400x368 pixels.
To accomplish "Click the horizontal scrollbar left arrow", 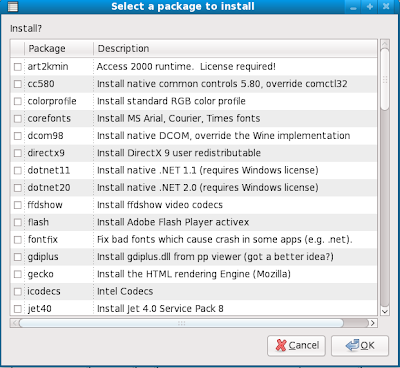I will point(14,323).
